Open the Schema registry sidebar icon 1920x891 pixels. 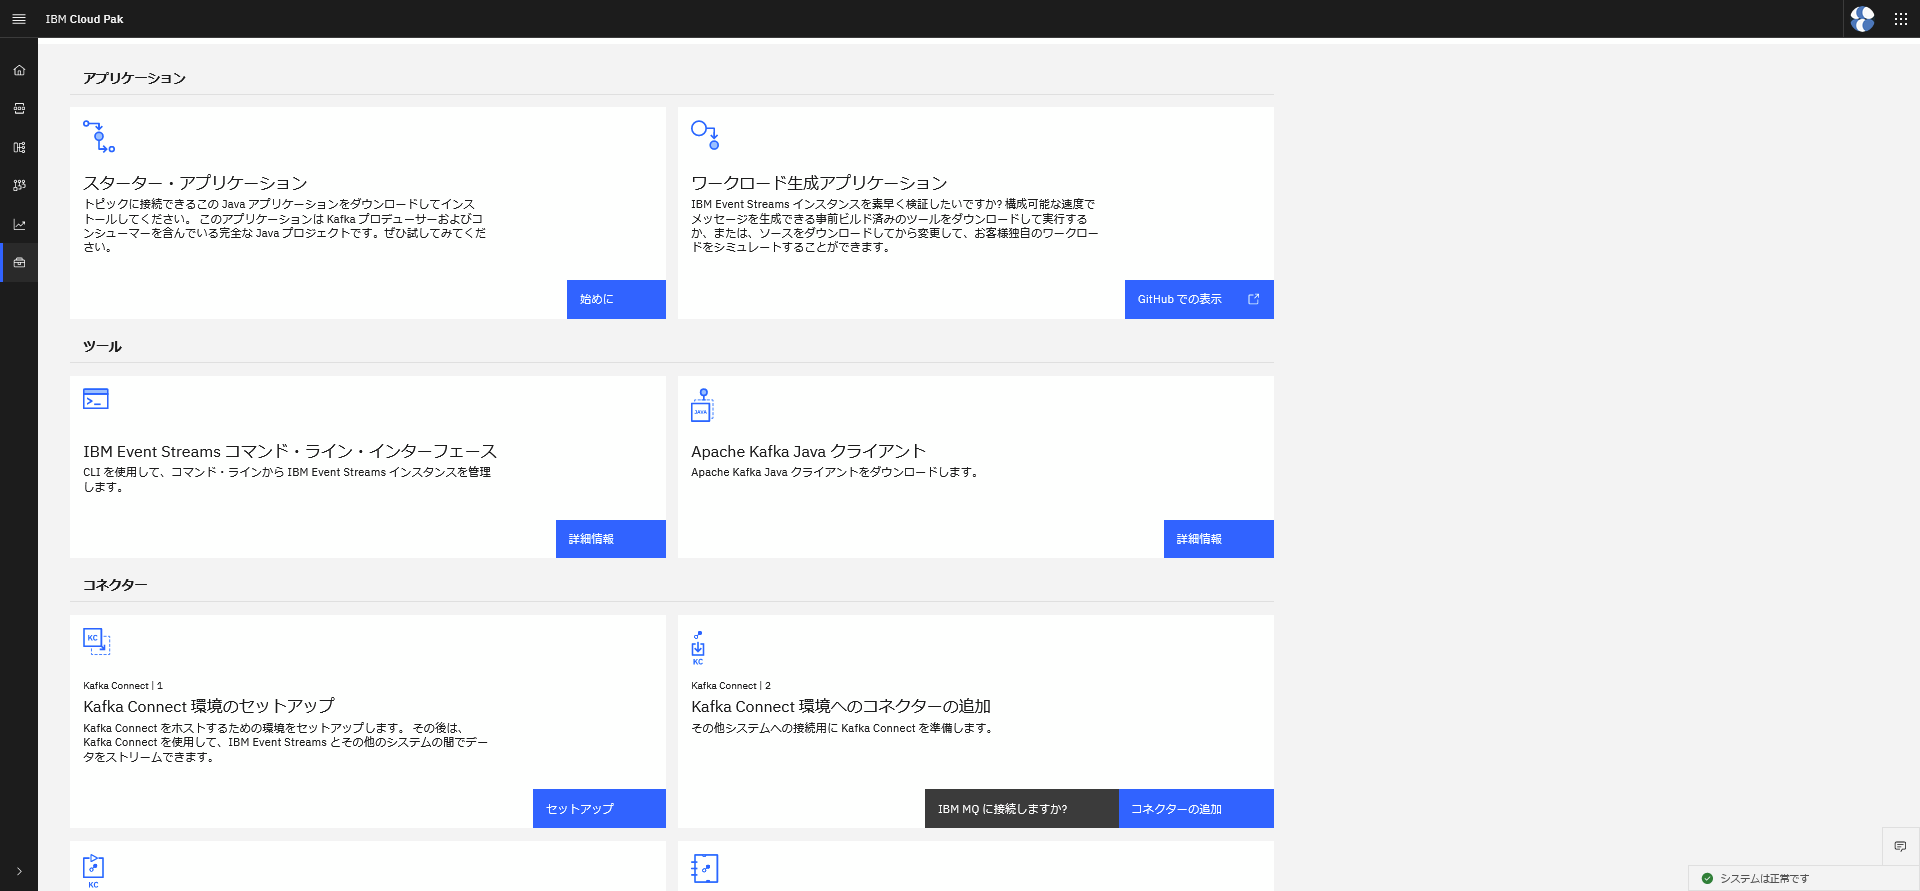point(19,147)
